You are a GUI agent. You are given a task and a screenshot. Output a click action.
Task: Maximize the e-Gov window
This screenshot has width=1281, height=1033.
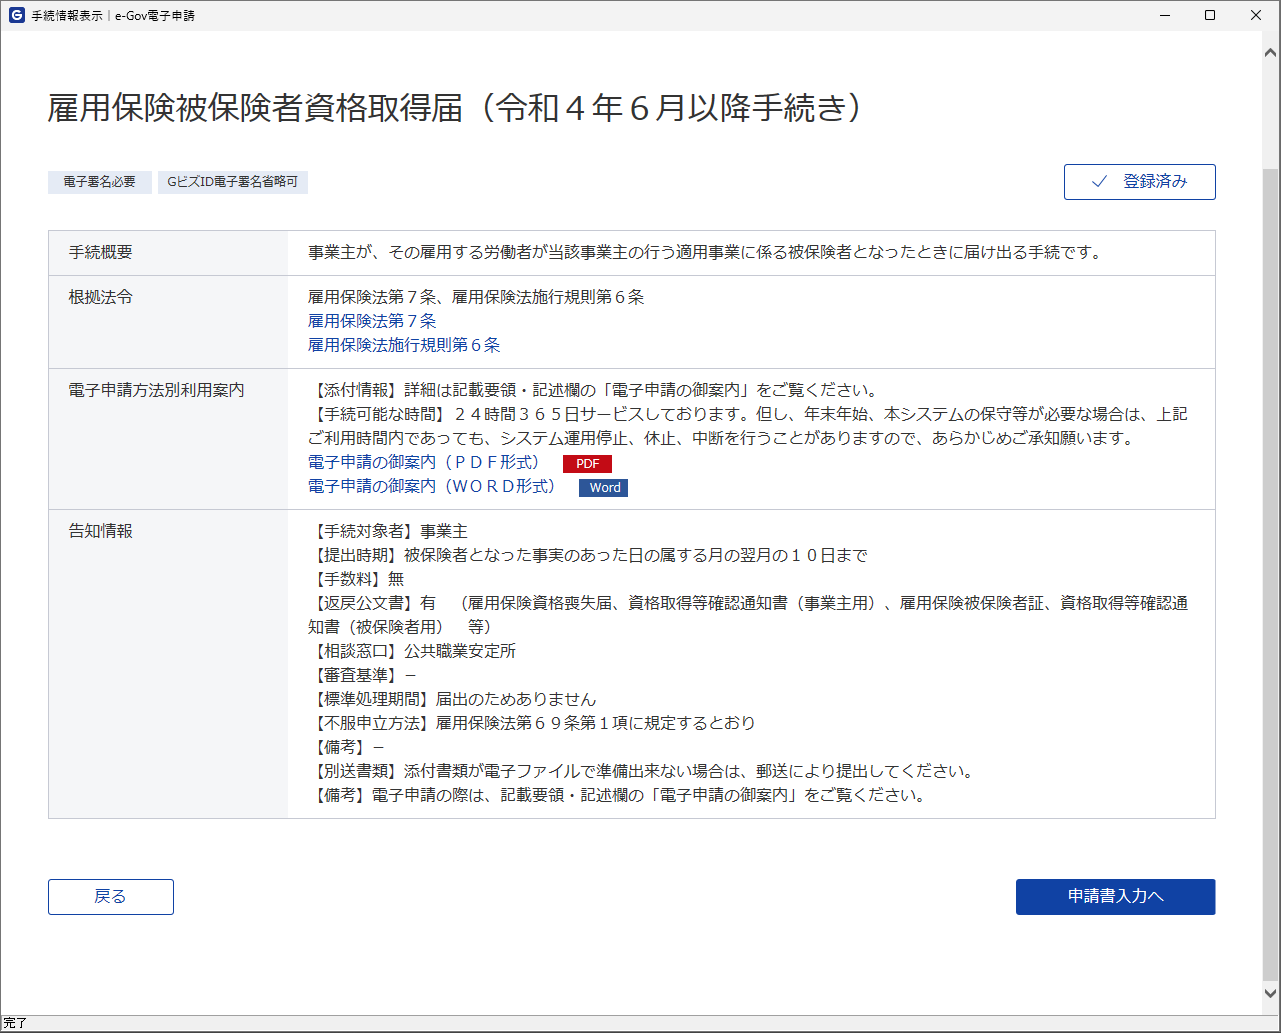(x=1210, y=15)
